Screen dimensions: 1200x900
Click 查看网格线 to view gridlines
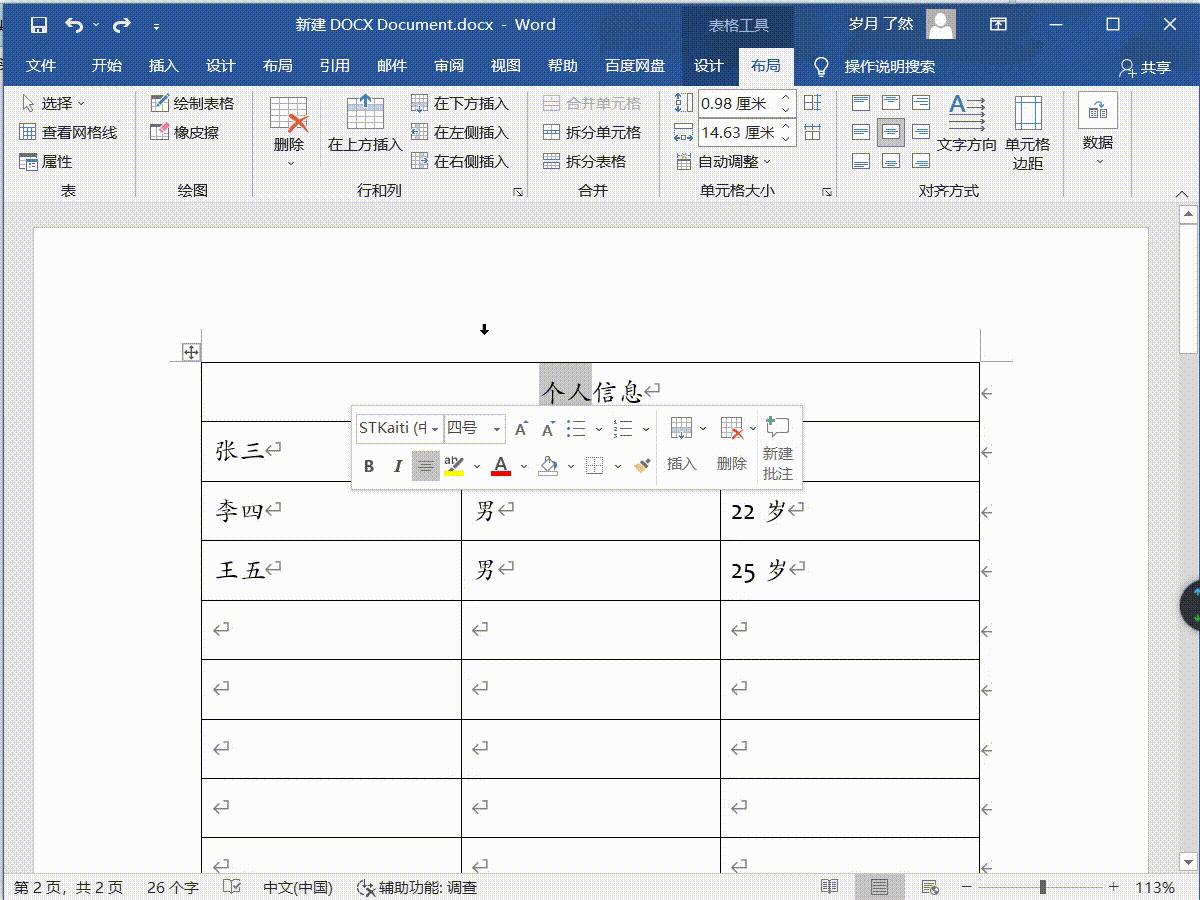click(x=63, y=131)
